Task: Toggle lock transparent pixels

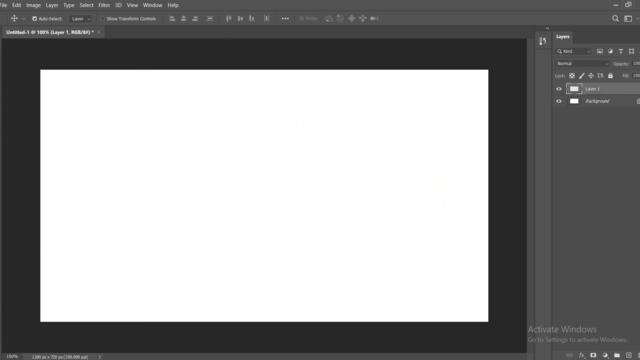Action: [572, 76]
